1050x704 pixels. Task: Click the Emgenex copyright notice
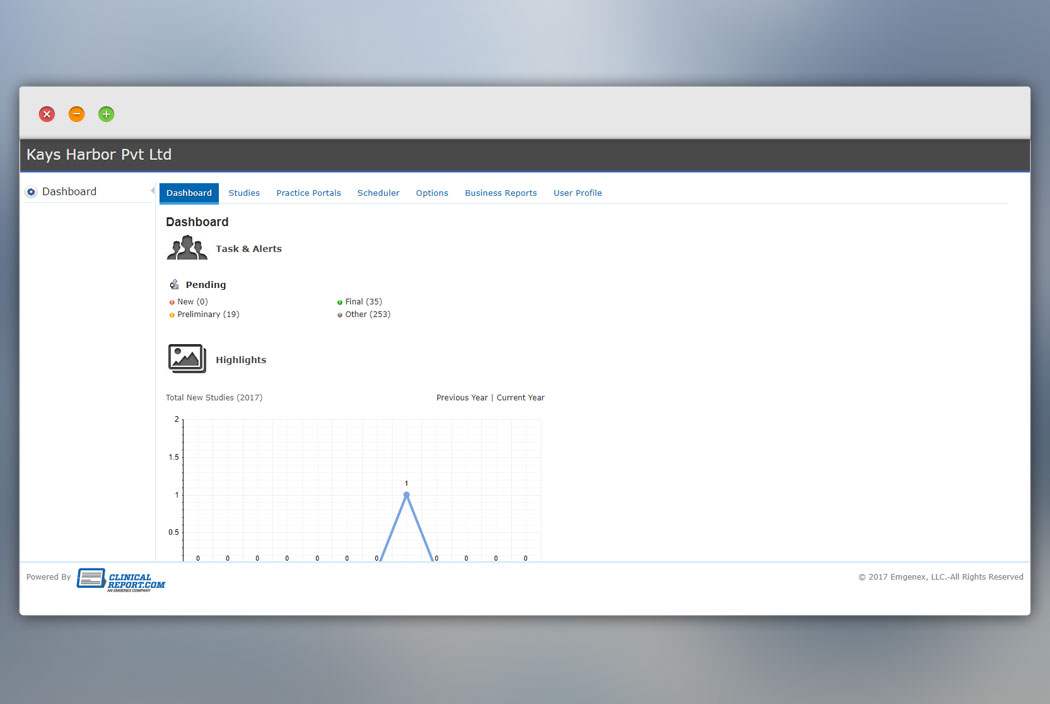coord(941,577)
